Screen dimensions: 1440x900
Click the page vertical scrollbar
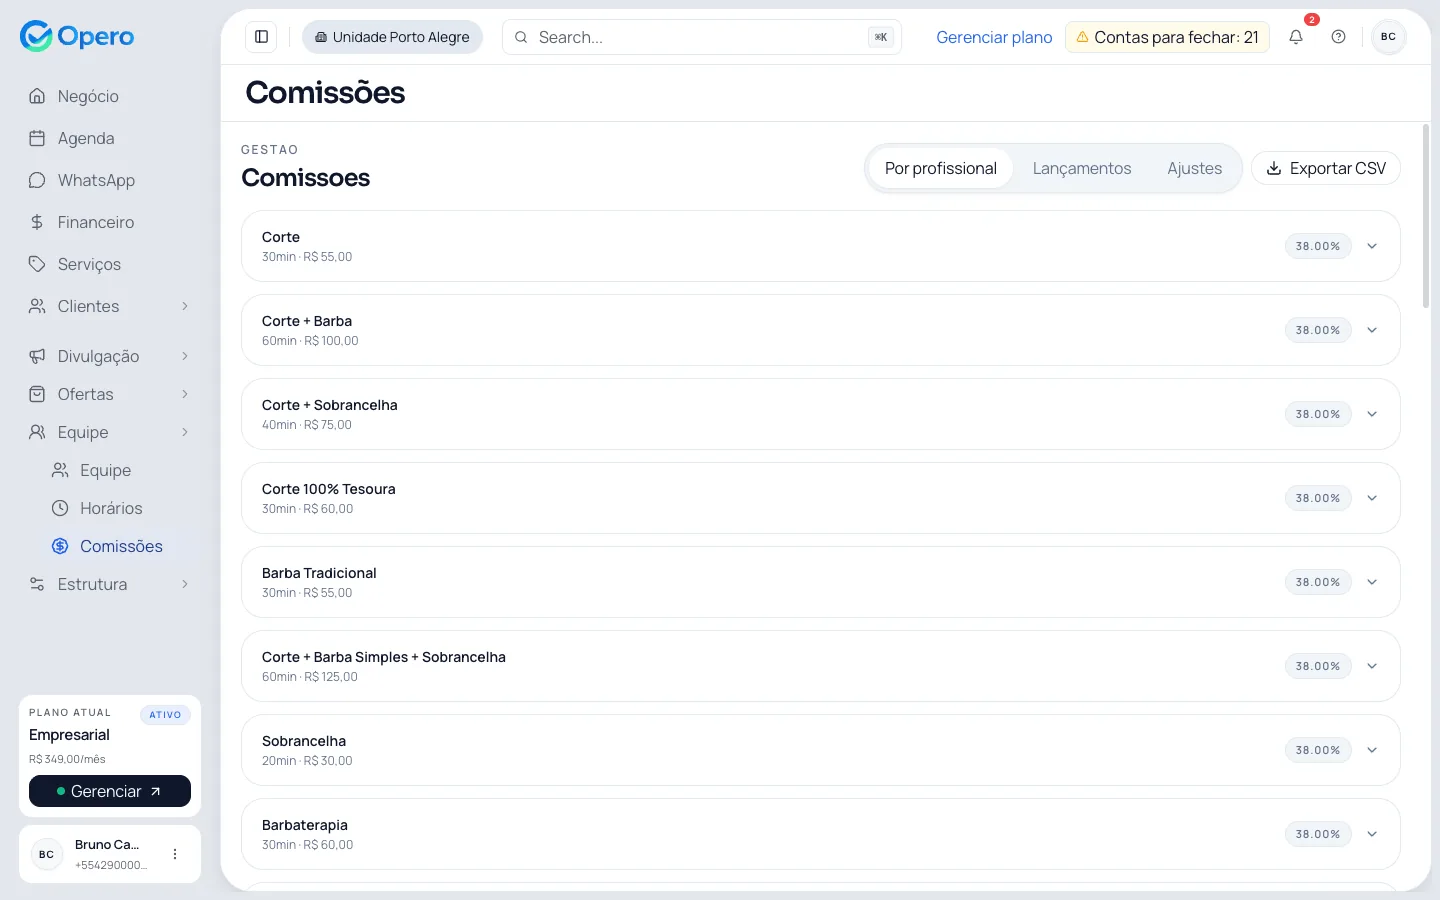click(1426, 216)
